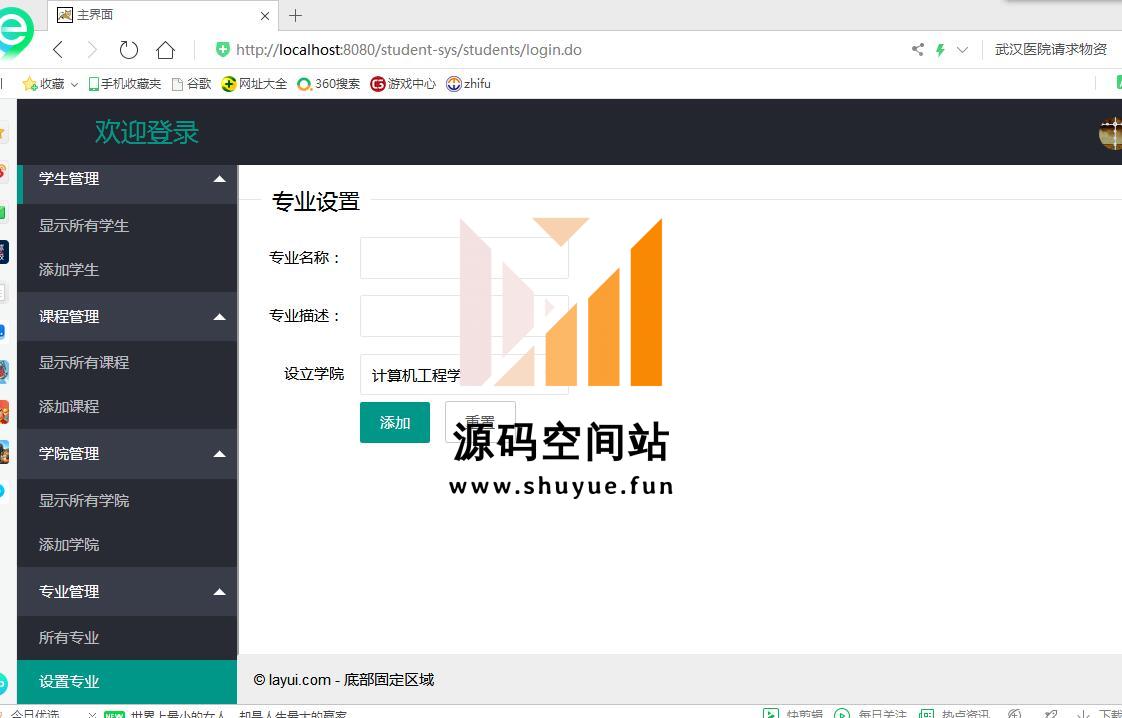Screen dimensions: 1122x718
Task: Open the browser home icon
Action: tap(165, 49)
